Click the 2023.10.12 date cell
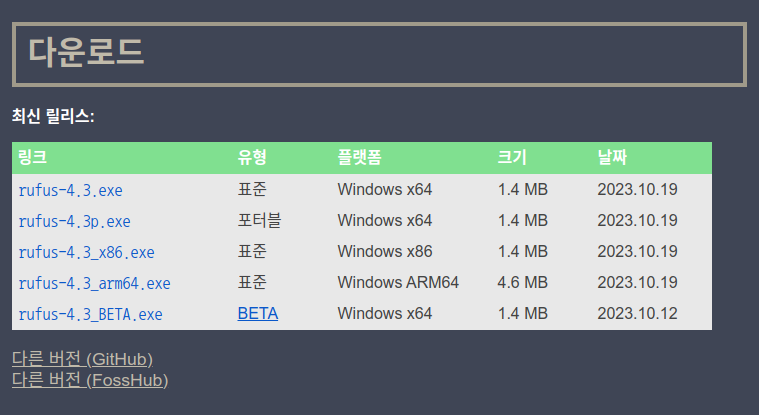759x415 pixels. point(637,314)
